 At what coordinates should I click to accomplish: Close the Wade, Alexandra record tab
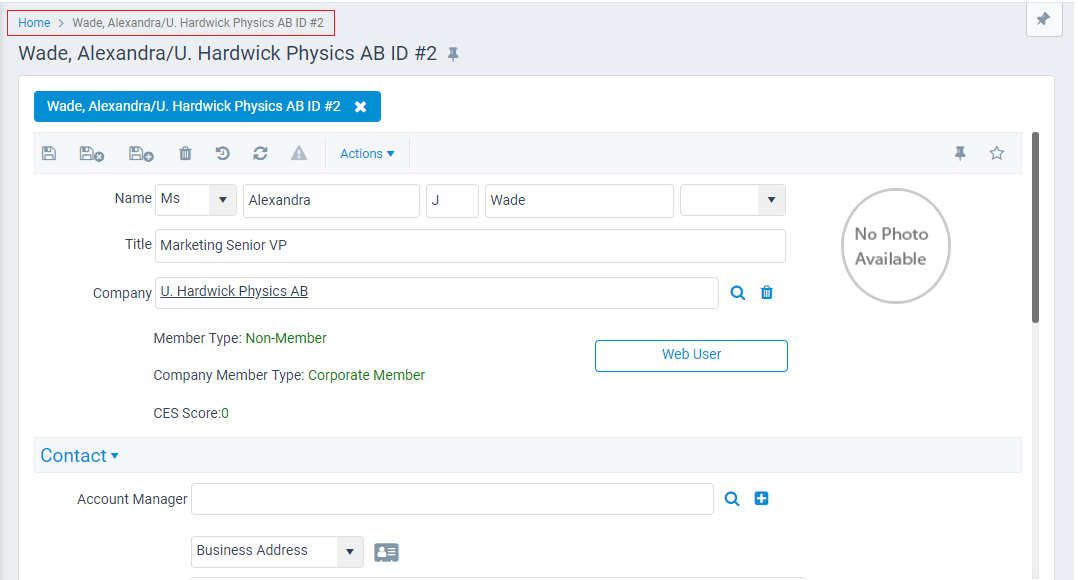click(361, 106)
